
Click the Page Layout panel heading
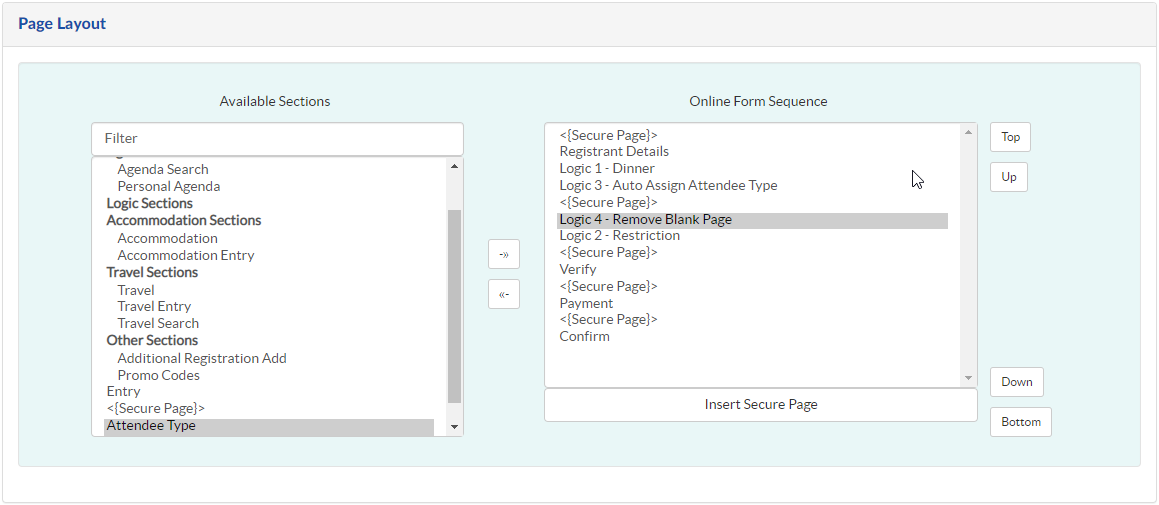(62, 24)
